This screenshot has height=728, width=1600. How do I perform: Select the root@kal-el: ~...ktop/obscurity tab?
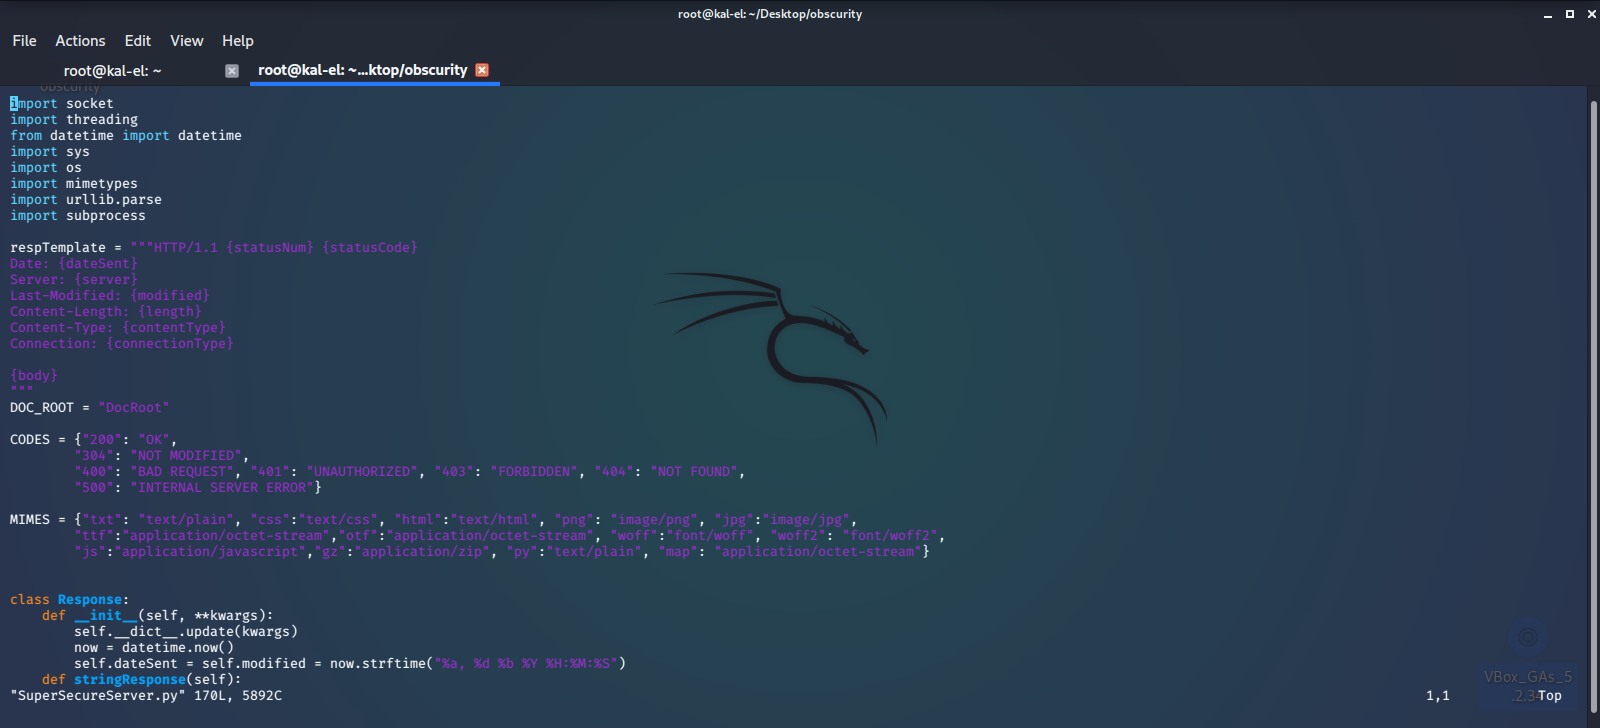(x=362, y=70)
